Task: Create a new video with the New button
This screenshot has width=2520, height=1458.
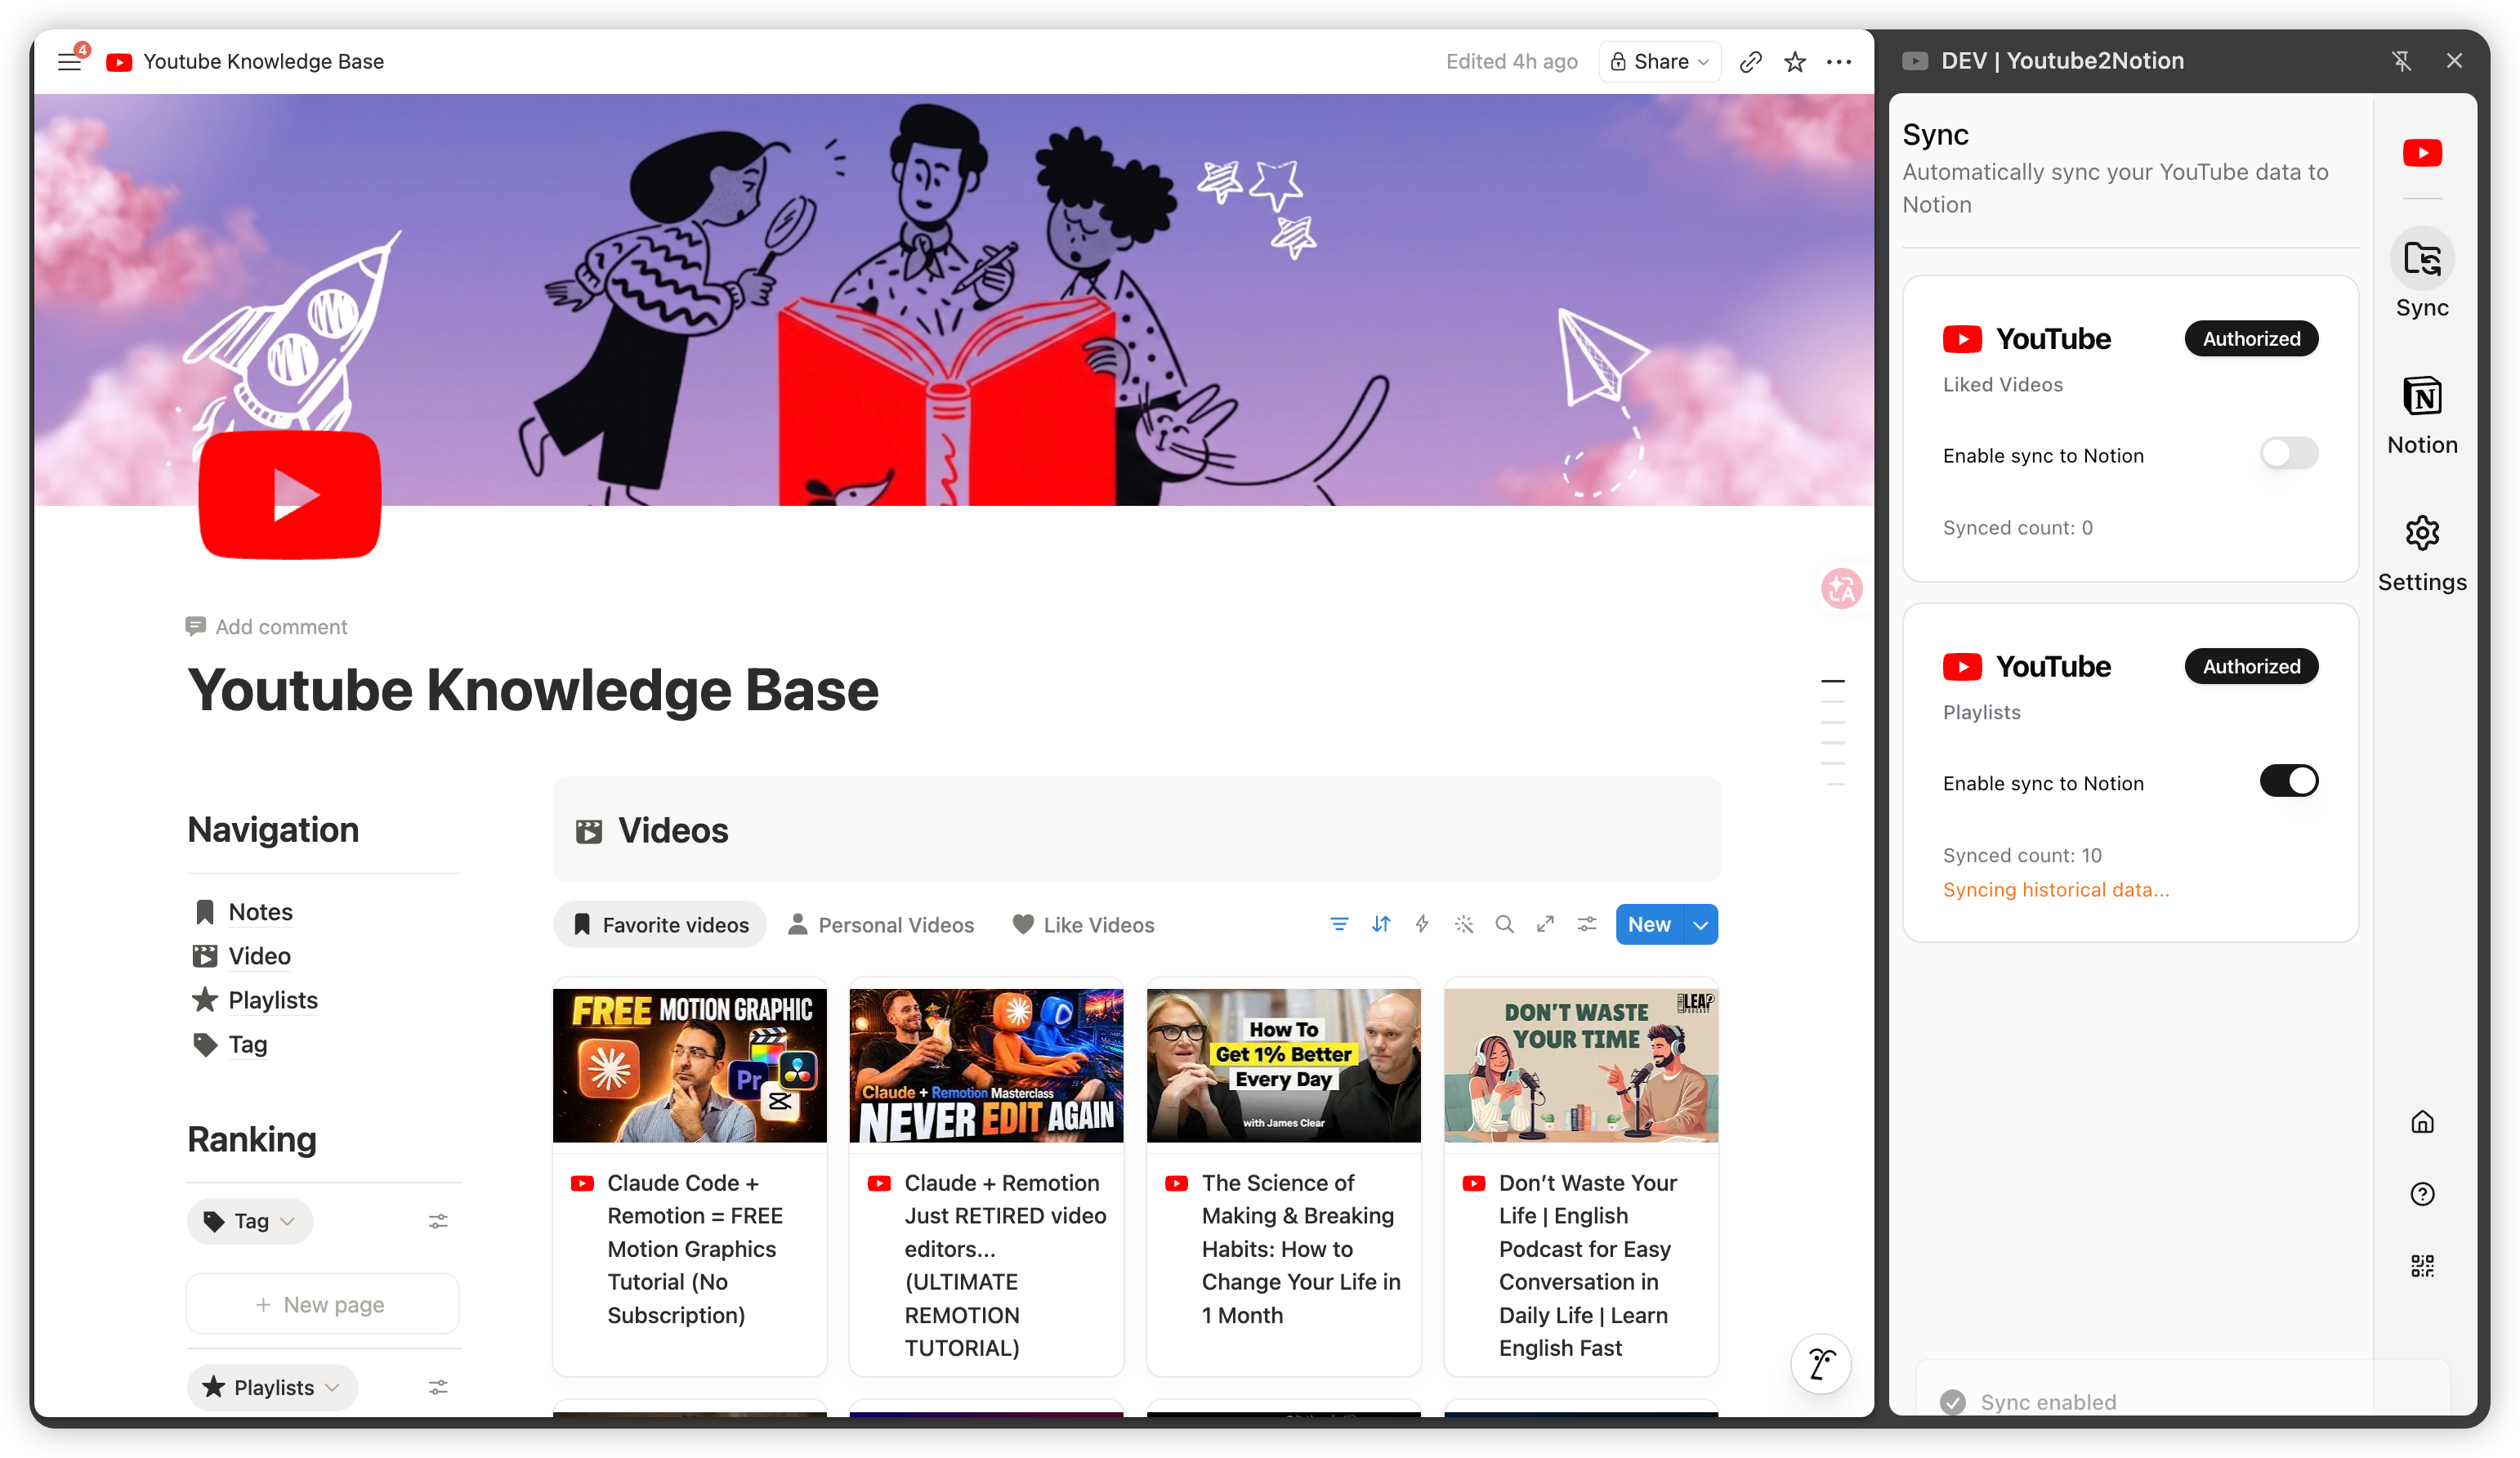Action: (x=1649, y=925)
